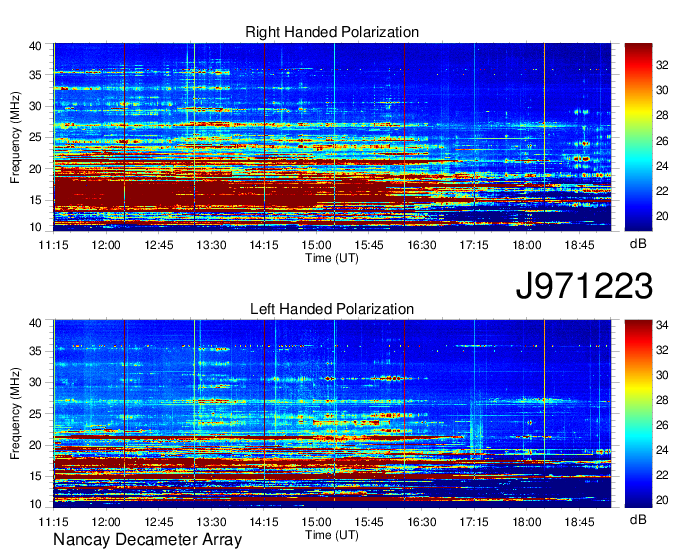The width and height of the screenshot is (680, 552).
Task: Click the 20 MHz tick on Left Handed plot
Action: point(35,445)
